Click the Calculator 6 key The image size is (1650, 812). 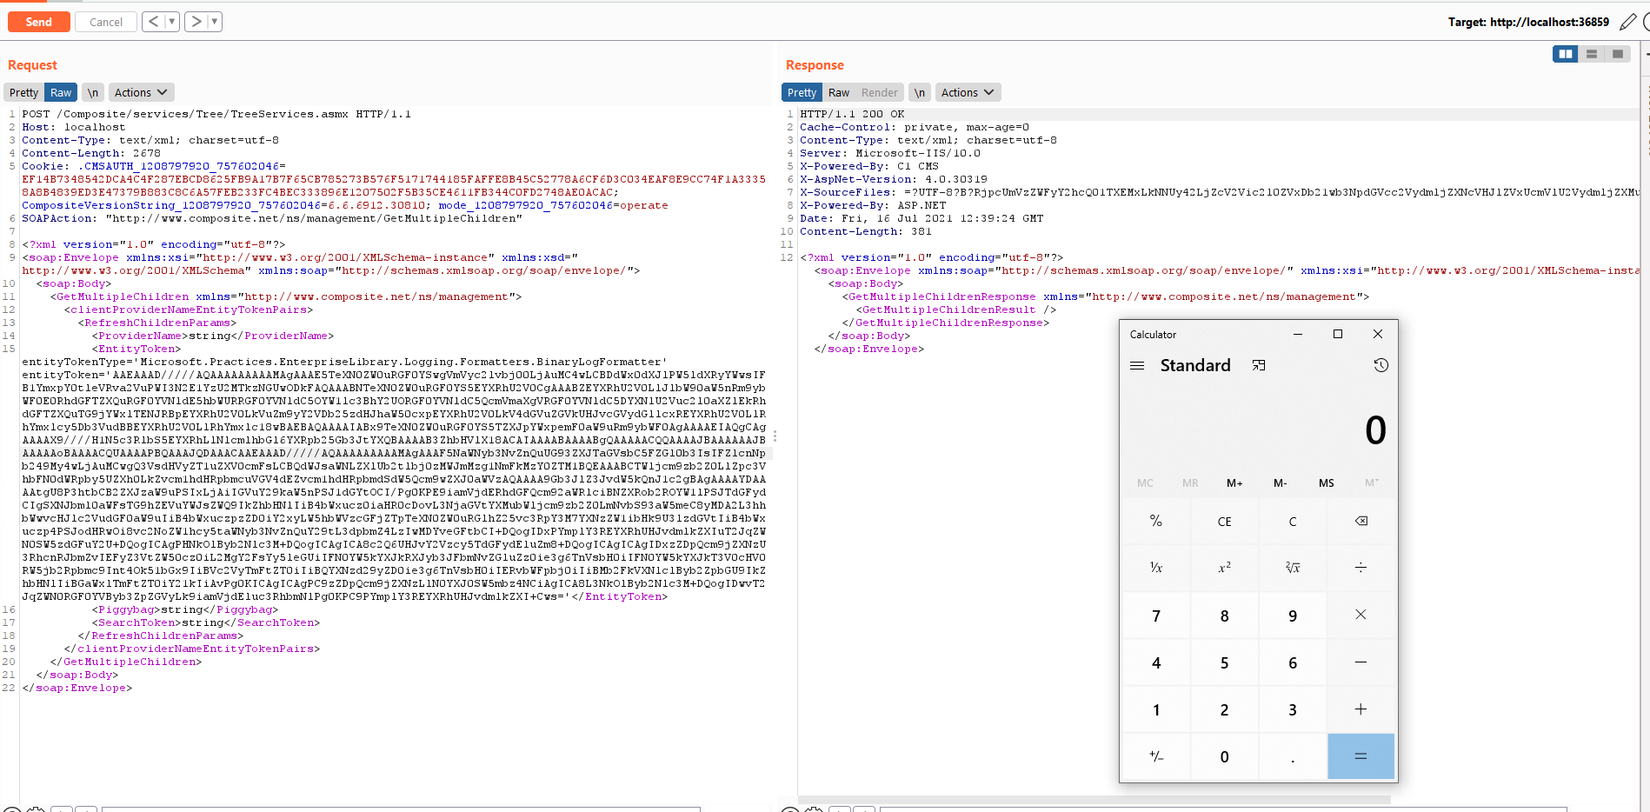1292,662
